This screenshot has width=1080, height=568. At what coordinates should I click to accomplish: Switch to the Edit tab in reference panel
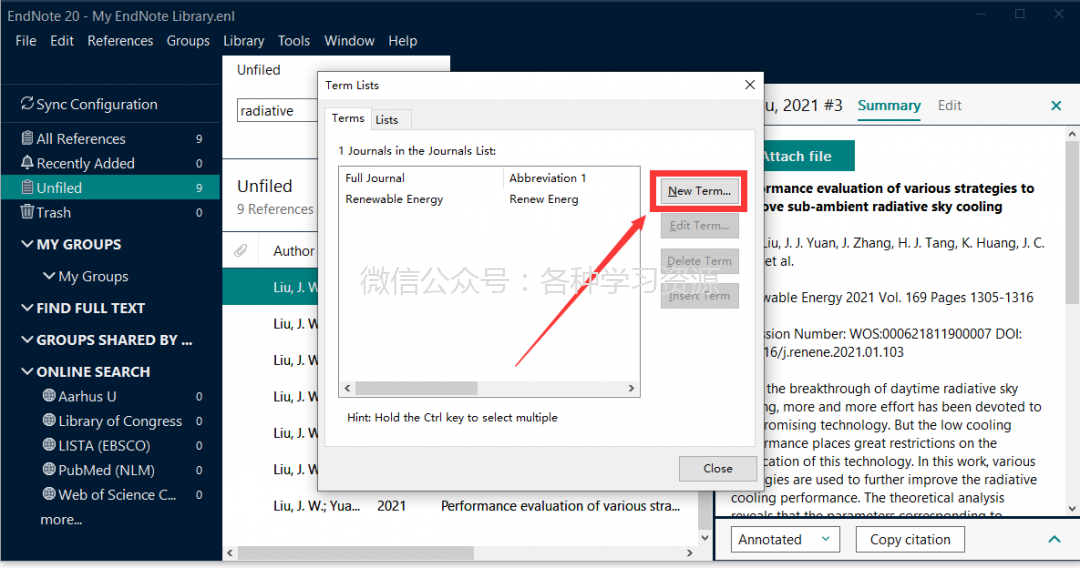pyautogui.click(x=949, y=105)
